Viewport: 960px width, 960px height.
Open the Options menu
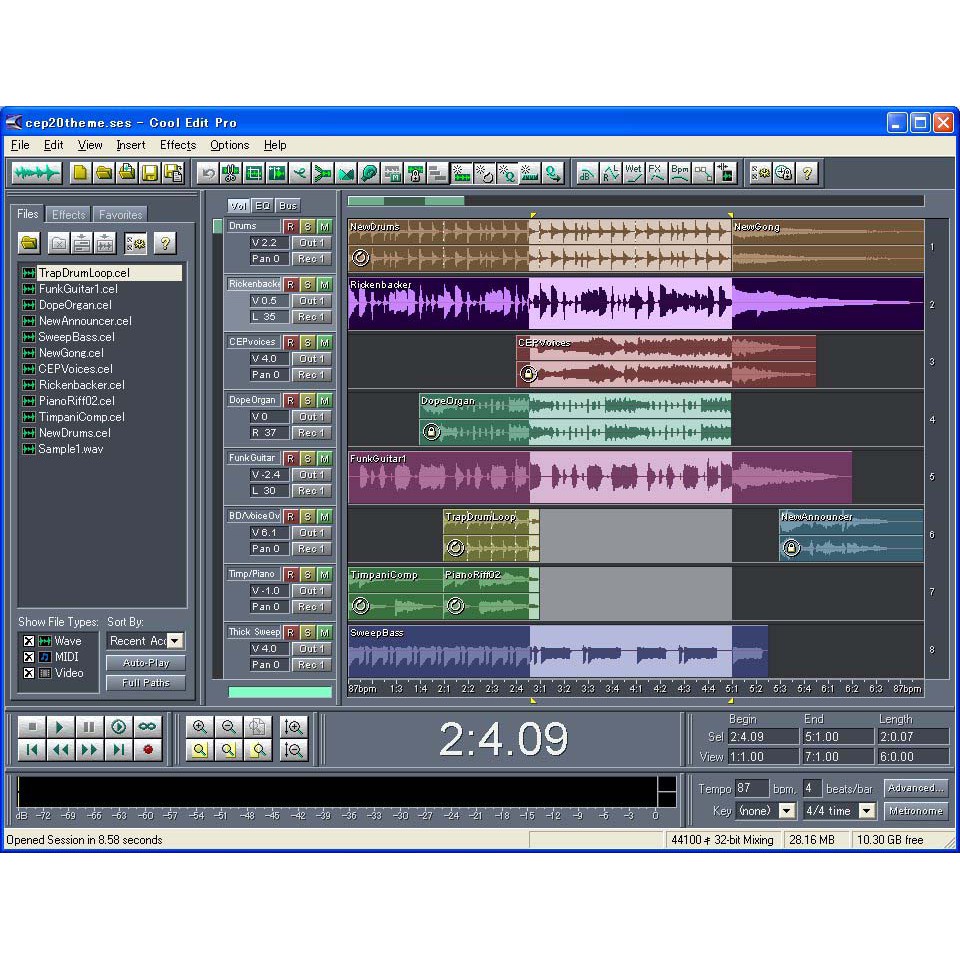(230, 145)
